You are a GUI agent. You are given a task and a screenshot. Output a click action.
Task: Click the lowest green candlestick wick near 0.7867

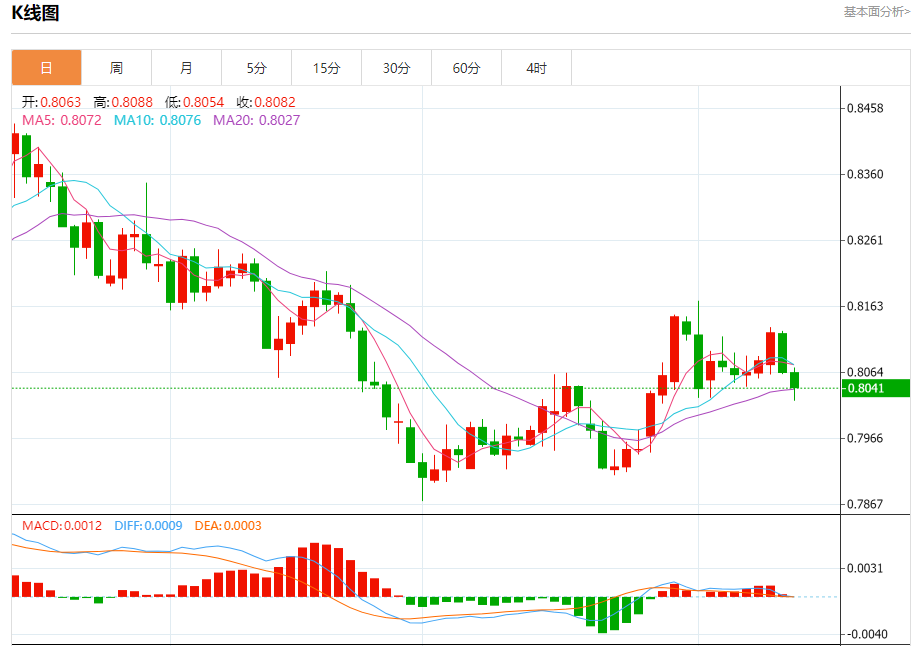pyautogui.click(x=422, y=489)
